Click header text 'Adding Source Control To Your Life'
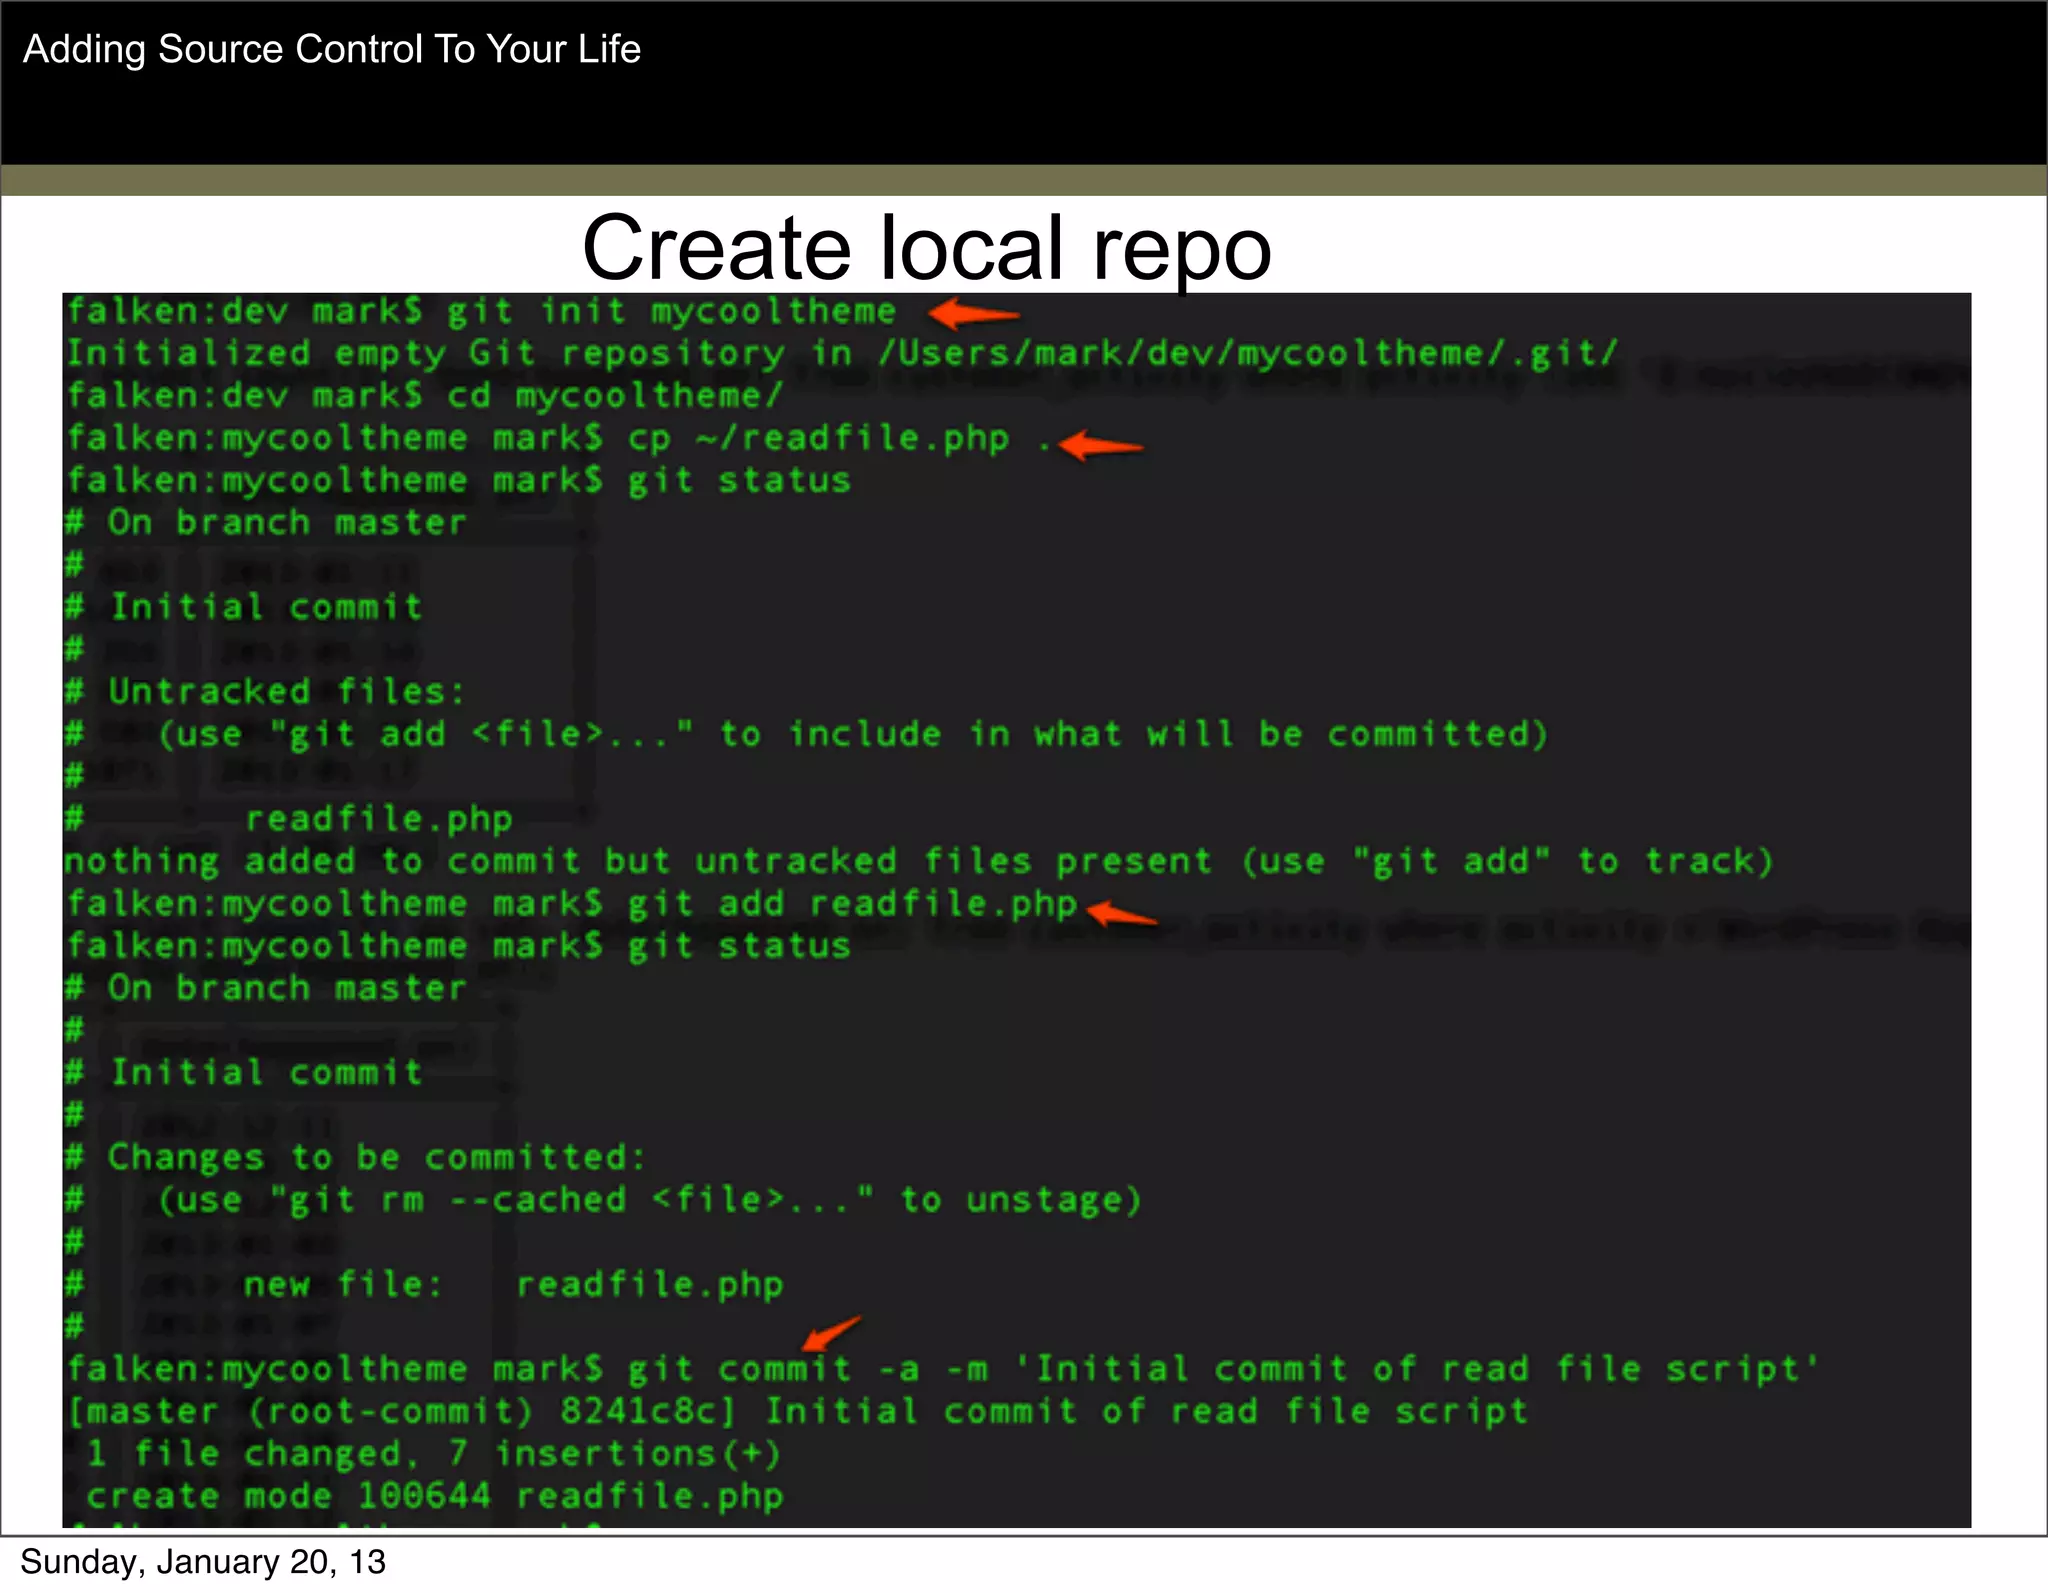The width and height of the screenshot is (2048, 1593). point(331,49)
